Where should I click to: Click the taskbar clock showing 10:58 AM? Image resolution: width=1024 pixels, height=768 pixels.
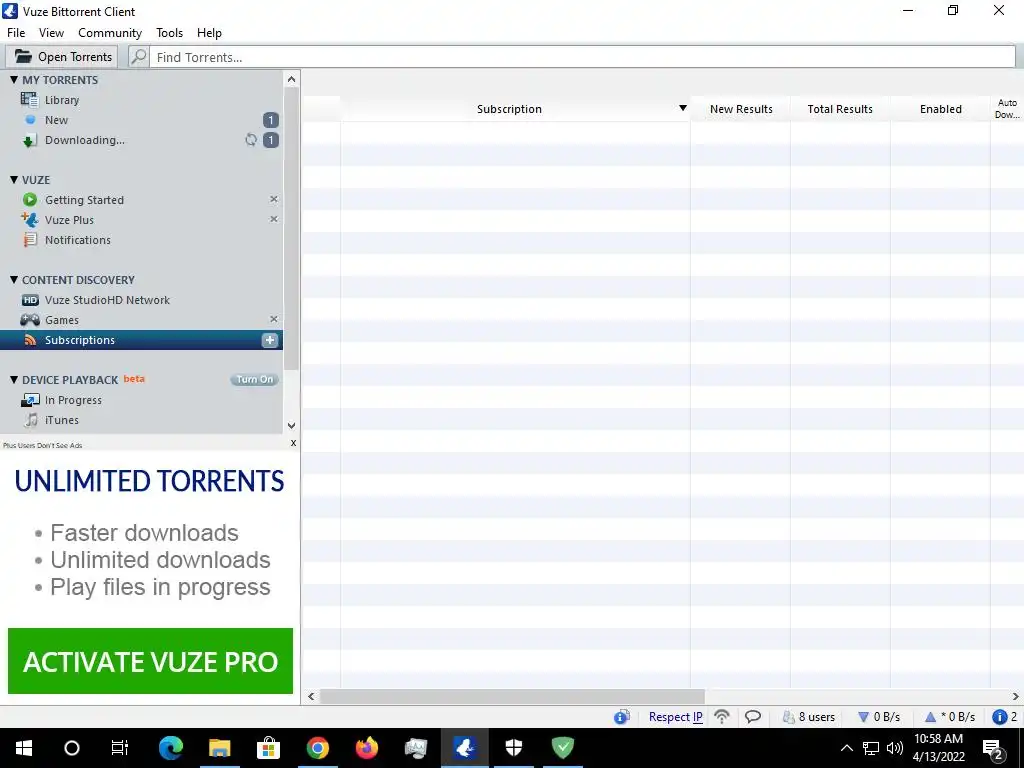938,748
